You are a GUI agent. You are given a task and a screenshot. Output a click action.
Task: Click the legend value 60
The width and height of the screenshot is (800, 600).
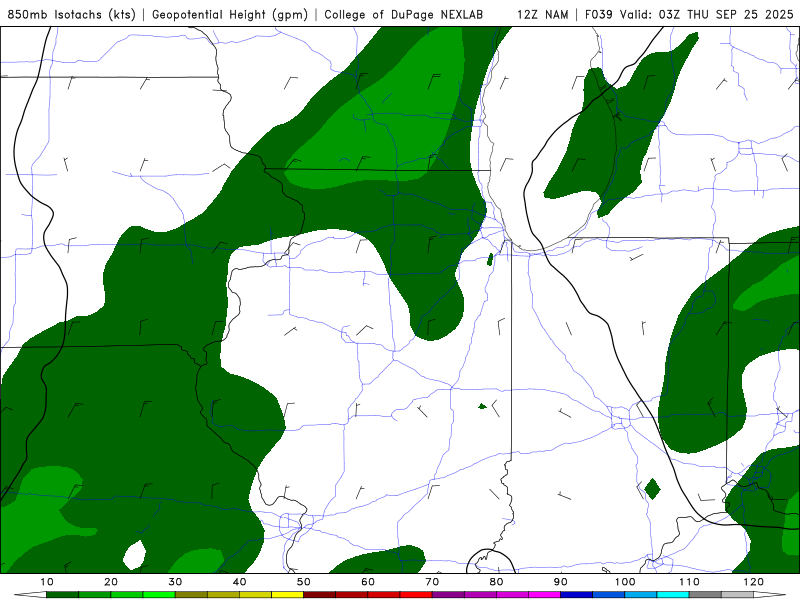(x=368, y=582)
